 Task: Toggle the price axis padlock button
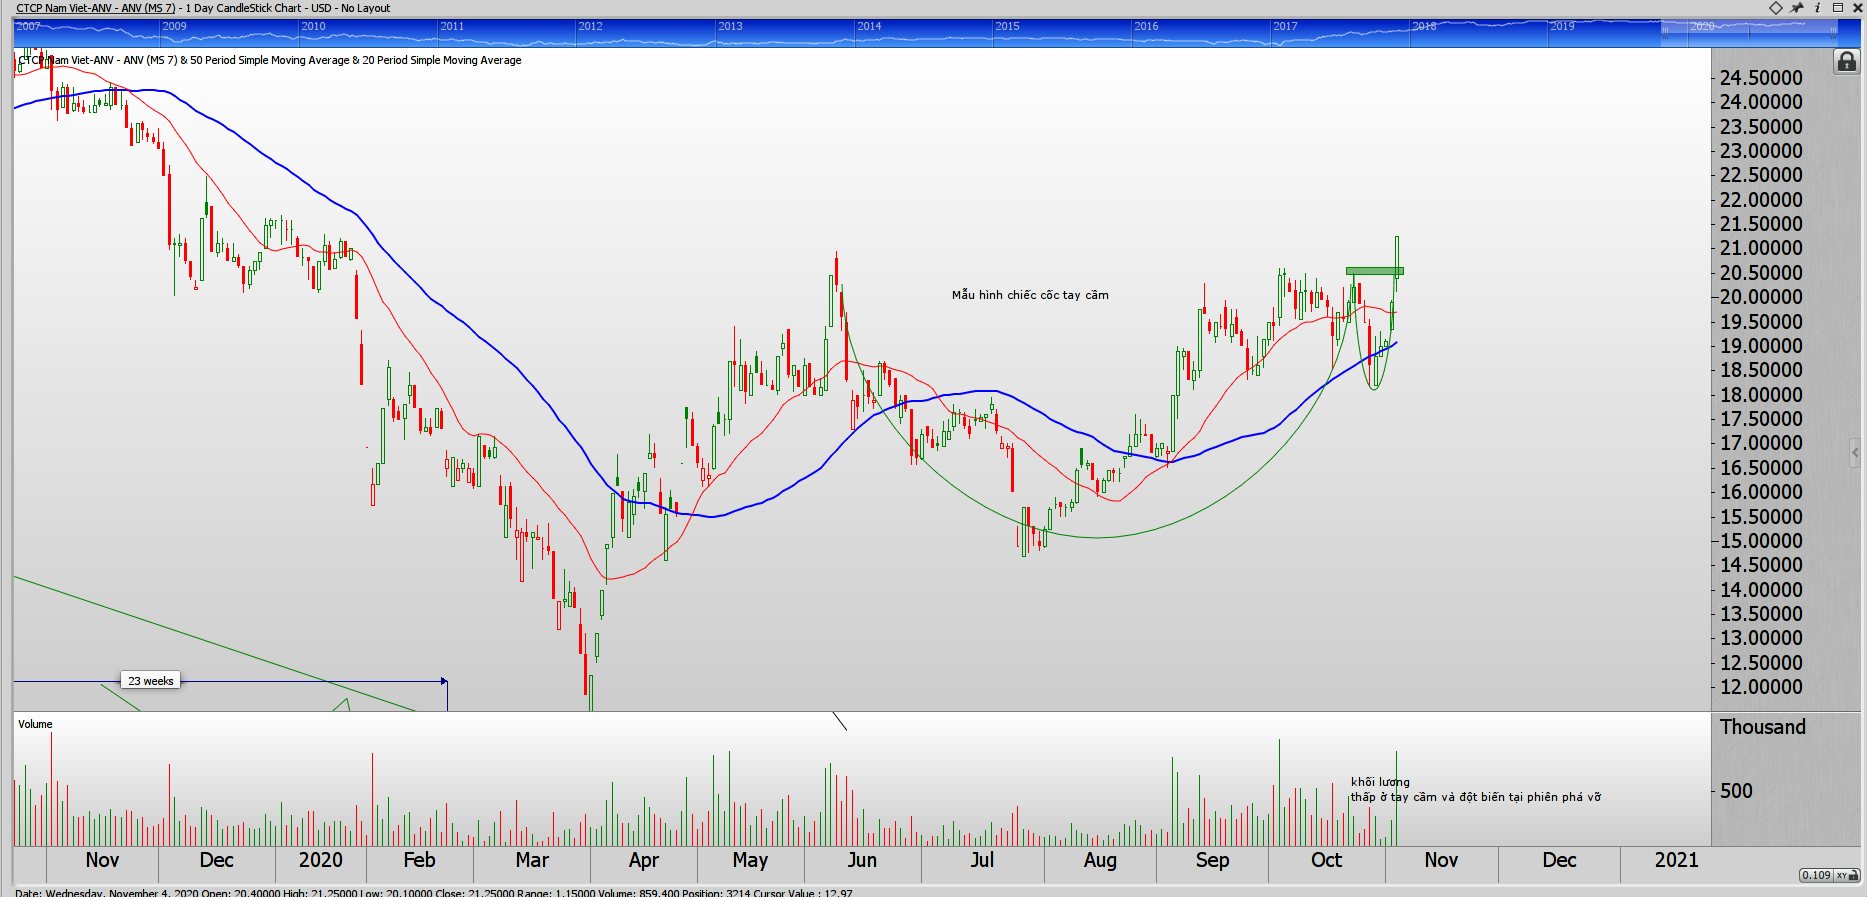(x=1846, y=62)
